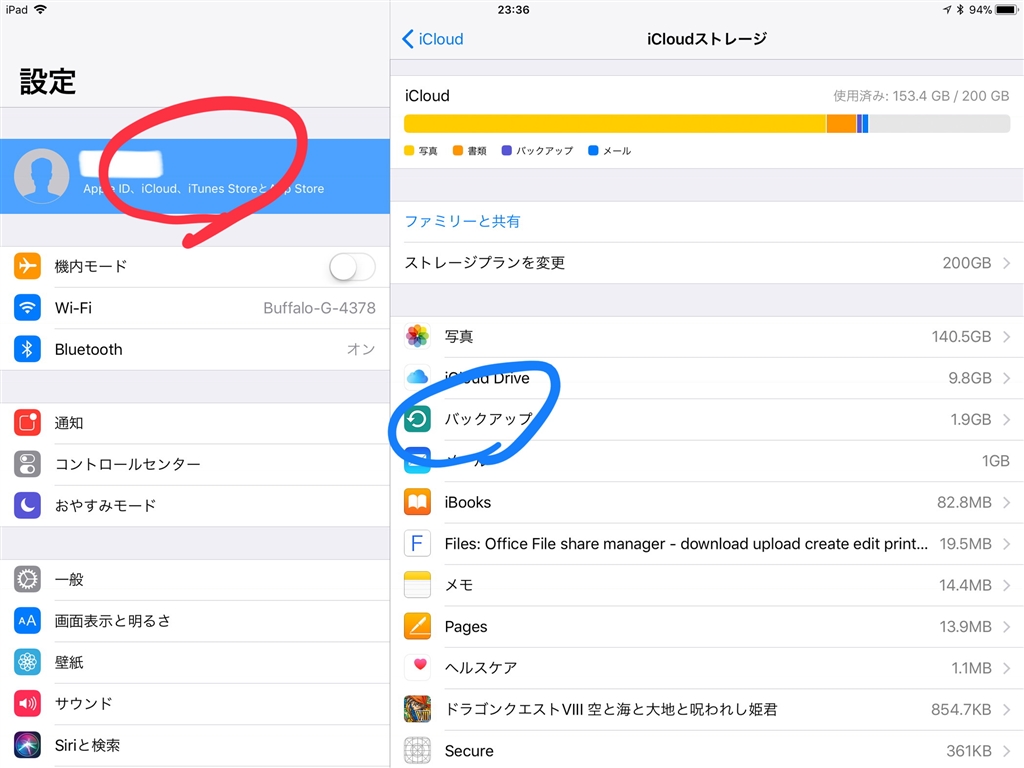Expand the ドラゴンクエストVIII 854.7KB chevron
Viewport: 1024px width, 768px height.
tap(1006, 709)
